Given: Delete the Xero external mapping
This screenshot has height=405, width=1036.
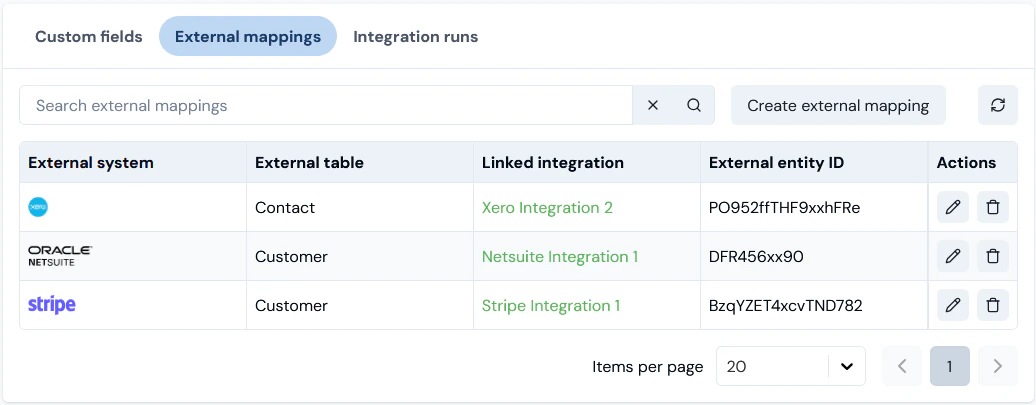Looking at the screenshot, I should click(x=993, y=207).
